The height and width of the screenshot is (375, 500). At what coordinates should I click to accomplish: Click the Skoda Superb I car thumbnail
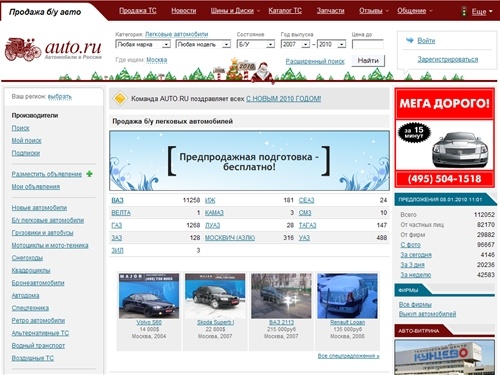point(215,296)
